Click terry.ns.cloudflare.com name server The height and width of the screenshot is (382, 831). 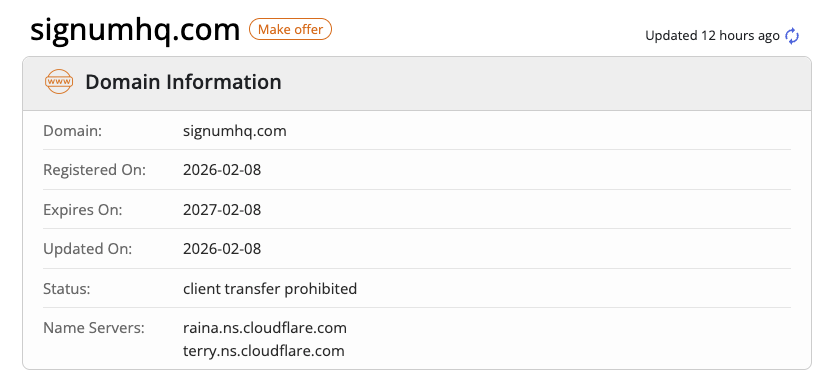(263, 351)
